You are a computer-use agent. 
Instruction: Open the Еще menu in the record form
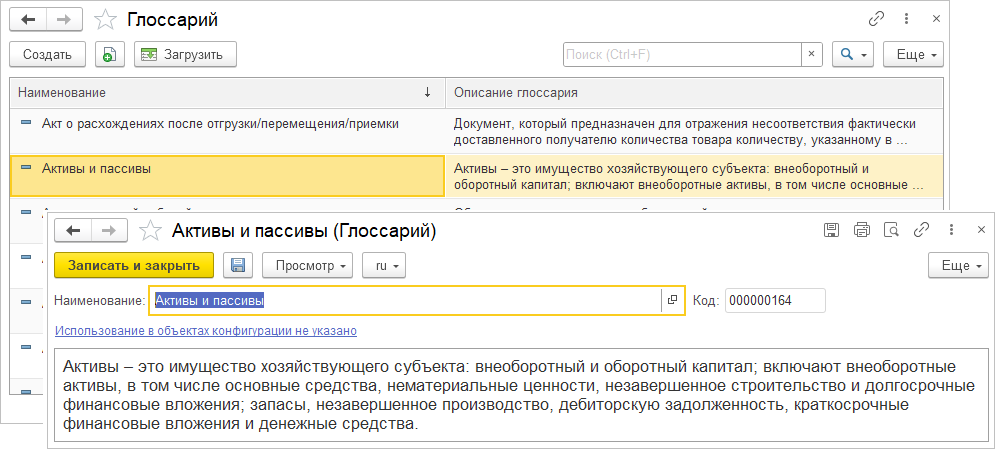coord(961,266)
